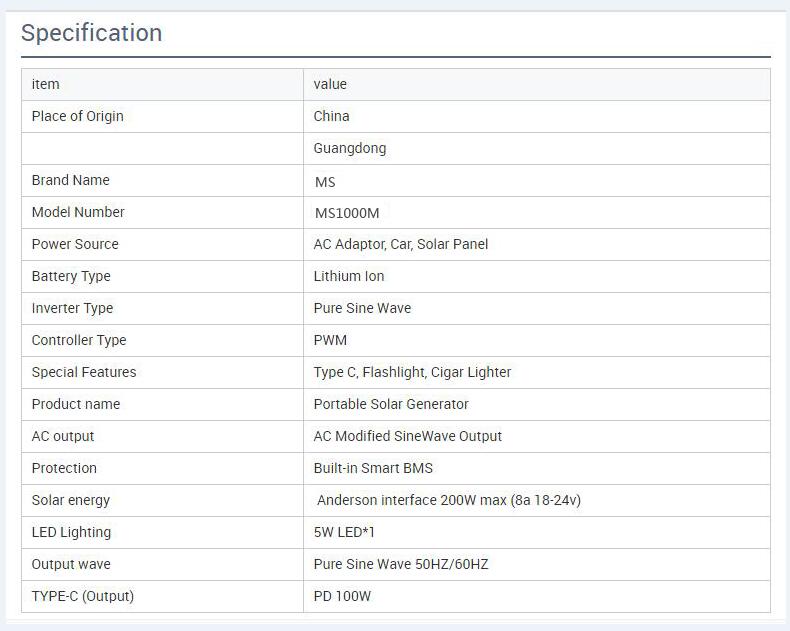Click the AC Adaptor, Car, Solar Panel text
790x631 pixels.
pos(401,244)
